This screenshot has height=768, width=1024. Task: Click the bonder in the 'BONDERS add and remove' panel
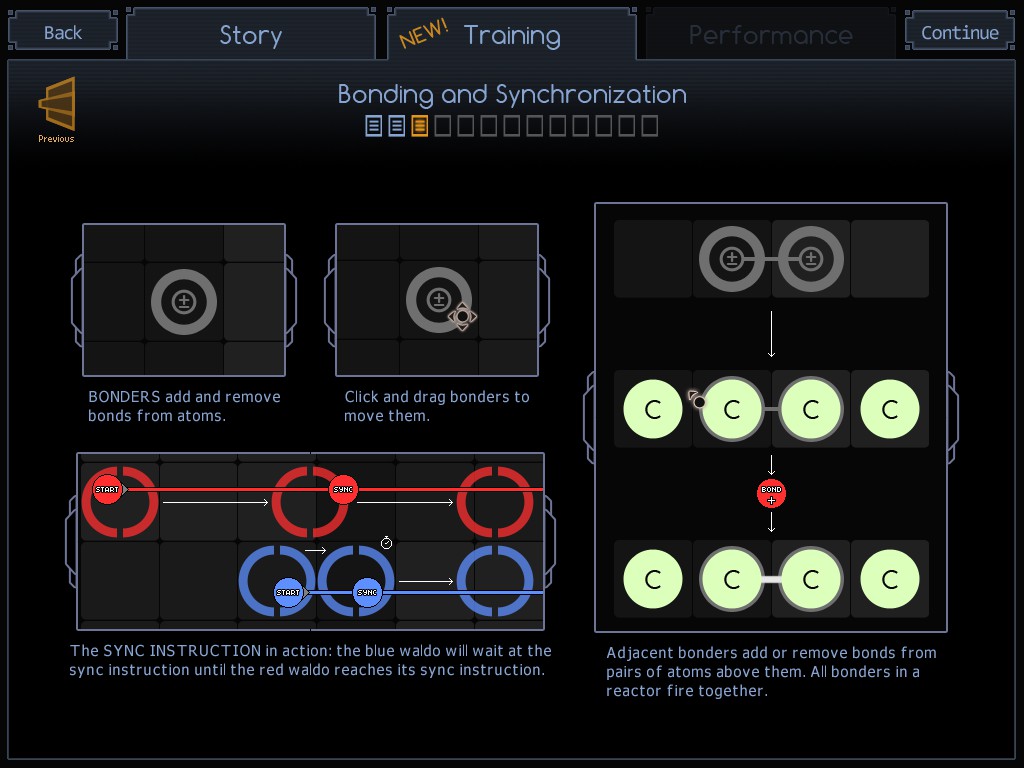pos(184,302)
